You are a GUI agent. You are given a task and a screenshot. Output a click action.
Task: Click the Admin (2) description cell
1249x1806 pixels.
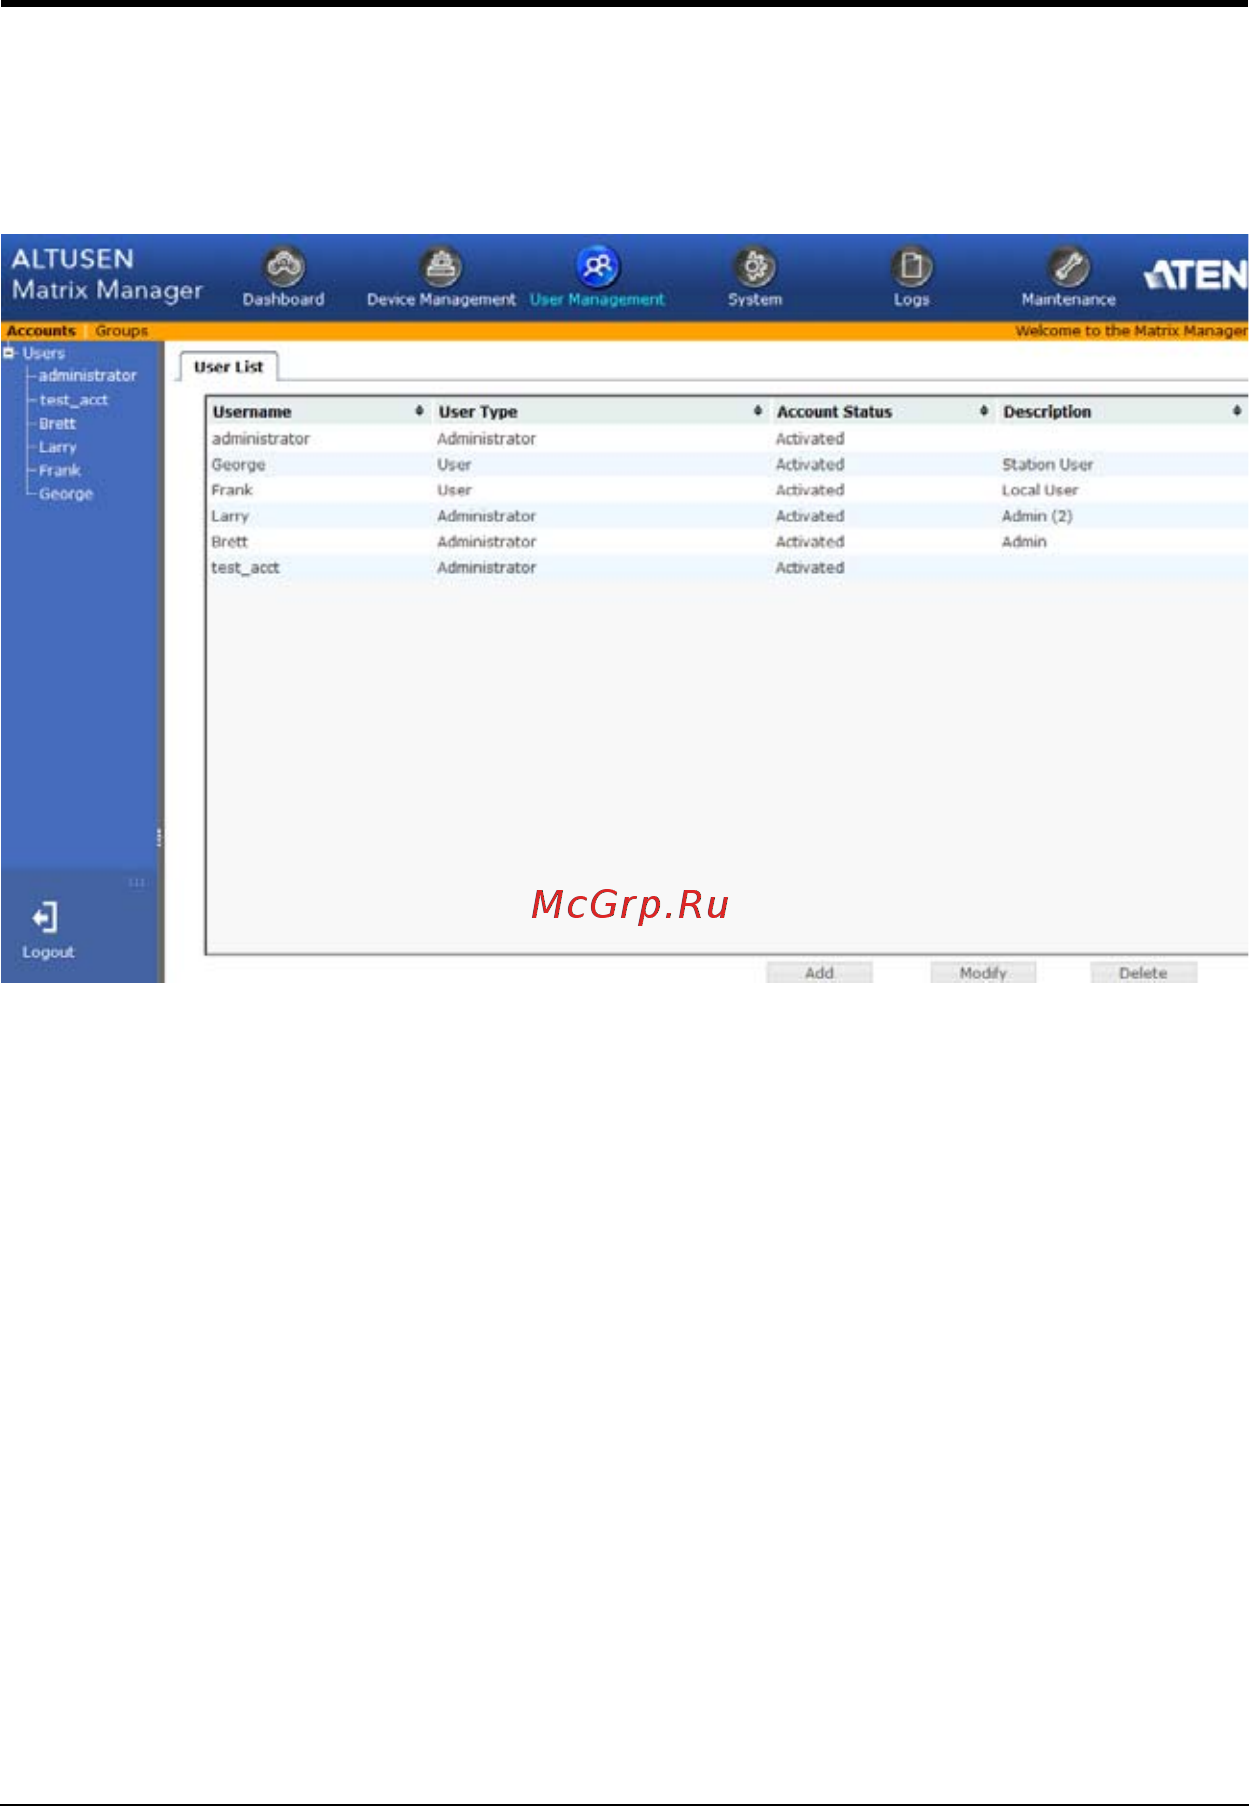point(1037,516)
